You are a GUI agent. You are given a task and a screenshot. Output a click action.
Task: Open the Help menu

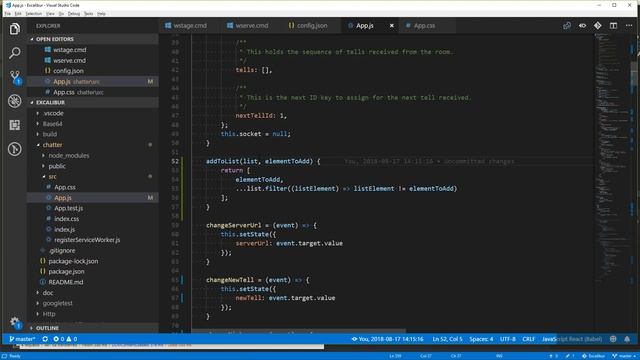pos(101,13)
